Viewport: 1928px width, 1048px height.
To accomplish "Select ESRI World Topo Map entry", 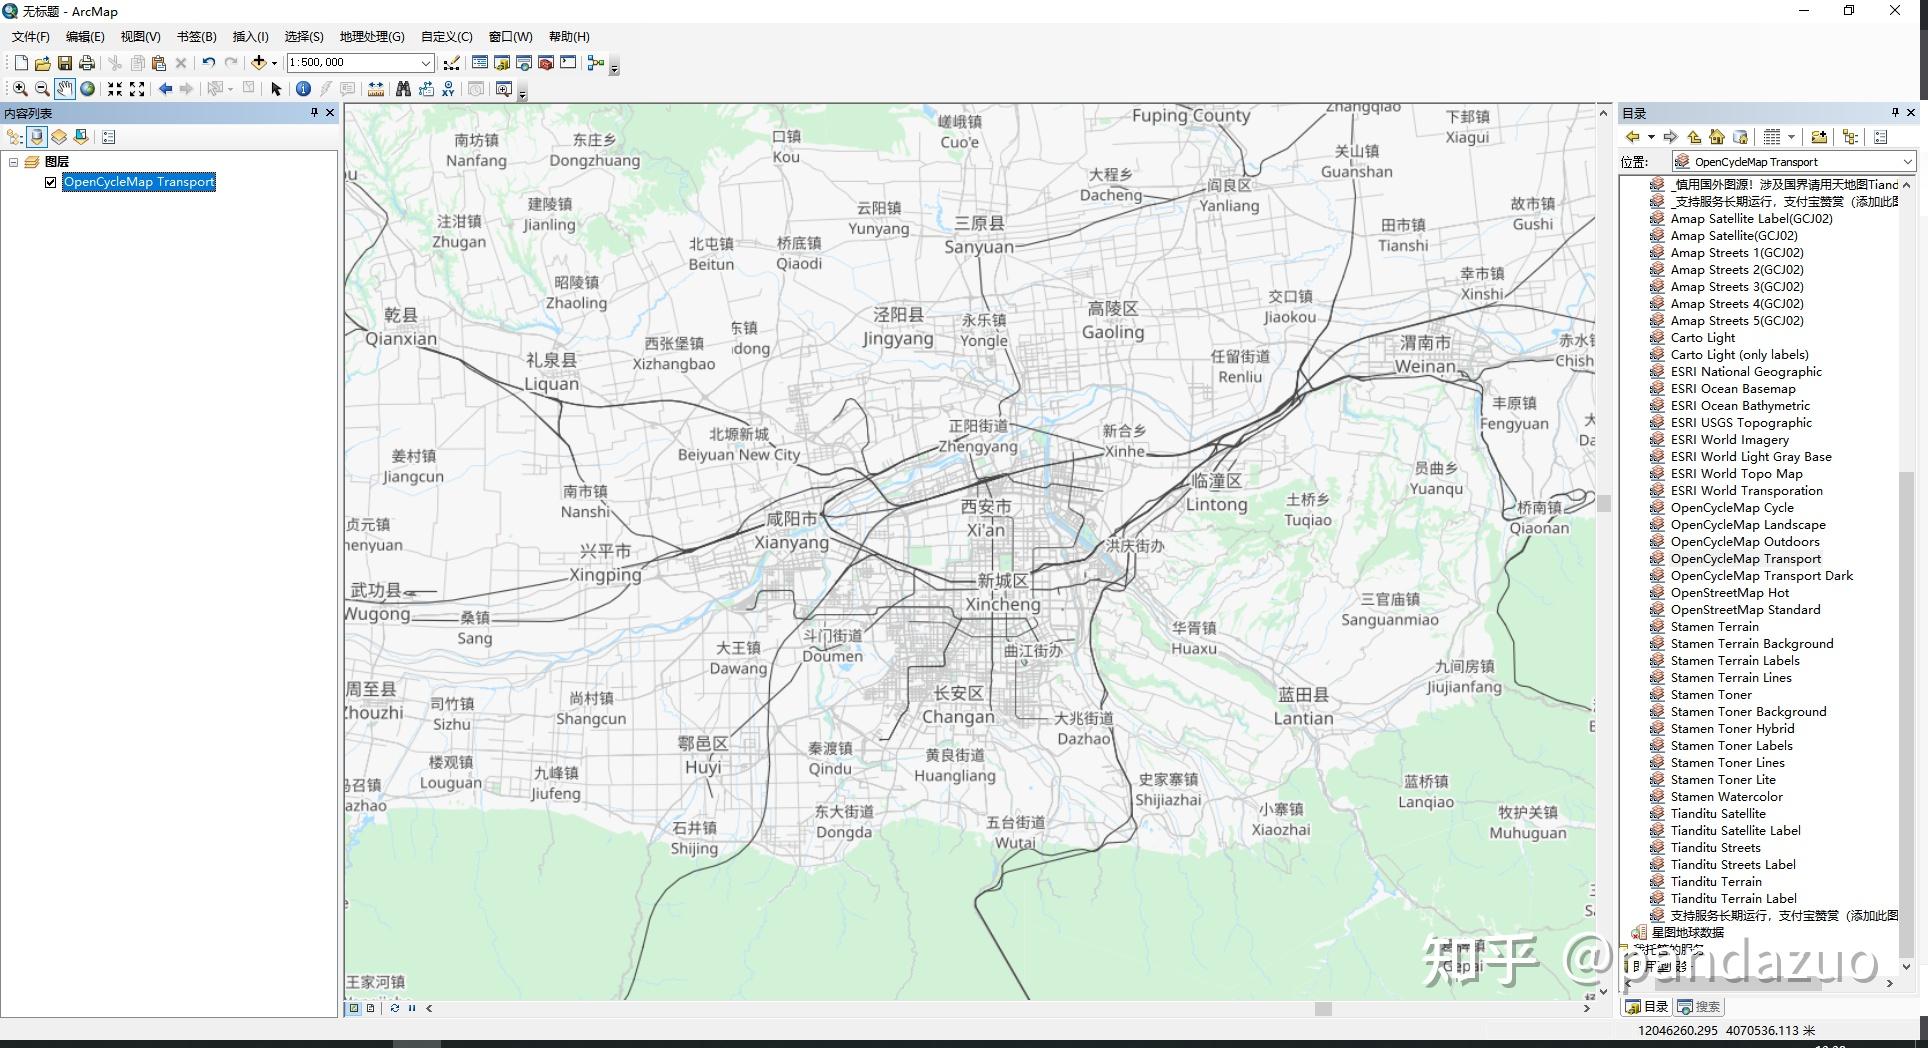I will click(x=1738, y=473).
